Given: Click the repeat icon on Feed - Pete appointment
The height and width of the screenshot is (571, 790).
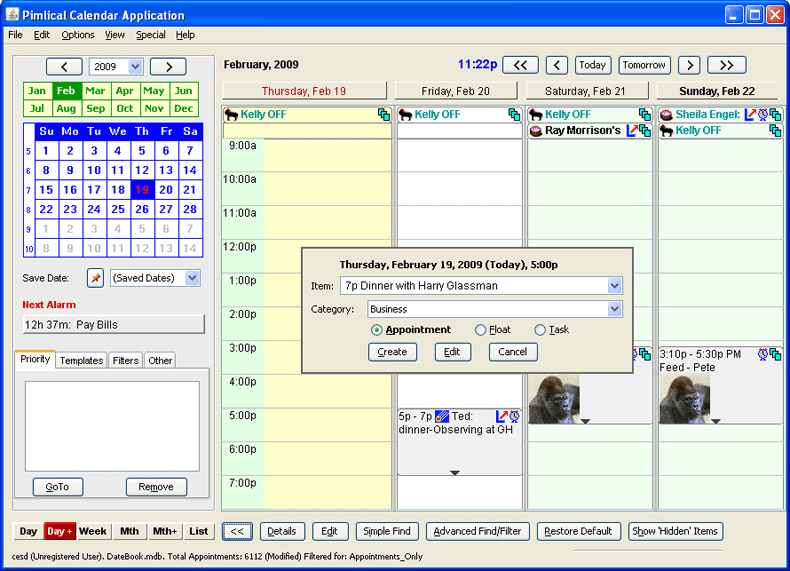Looking at the screenshot, I should click(x=775, y=355).
